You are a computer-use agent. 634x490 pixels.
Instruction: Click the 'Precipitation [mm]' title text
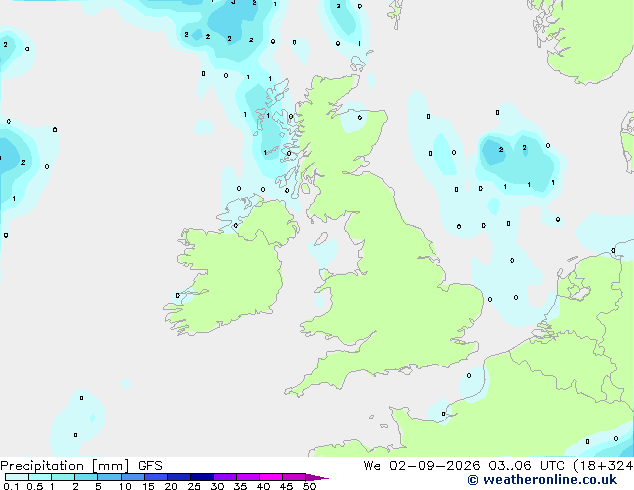click(x=64, y=466)
